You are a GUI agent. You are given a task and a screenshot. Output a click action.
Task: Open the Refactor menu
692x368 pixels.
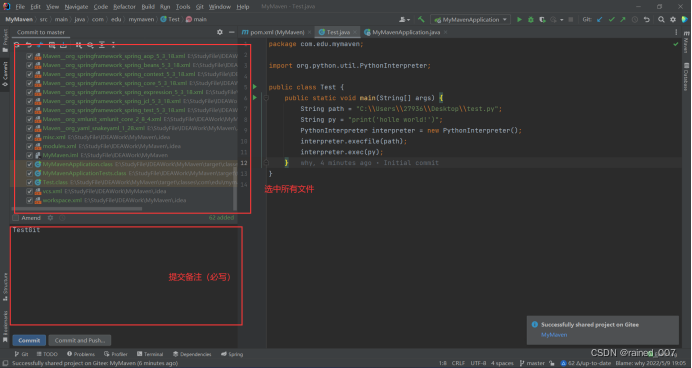[124, 7]
